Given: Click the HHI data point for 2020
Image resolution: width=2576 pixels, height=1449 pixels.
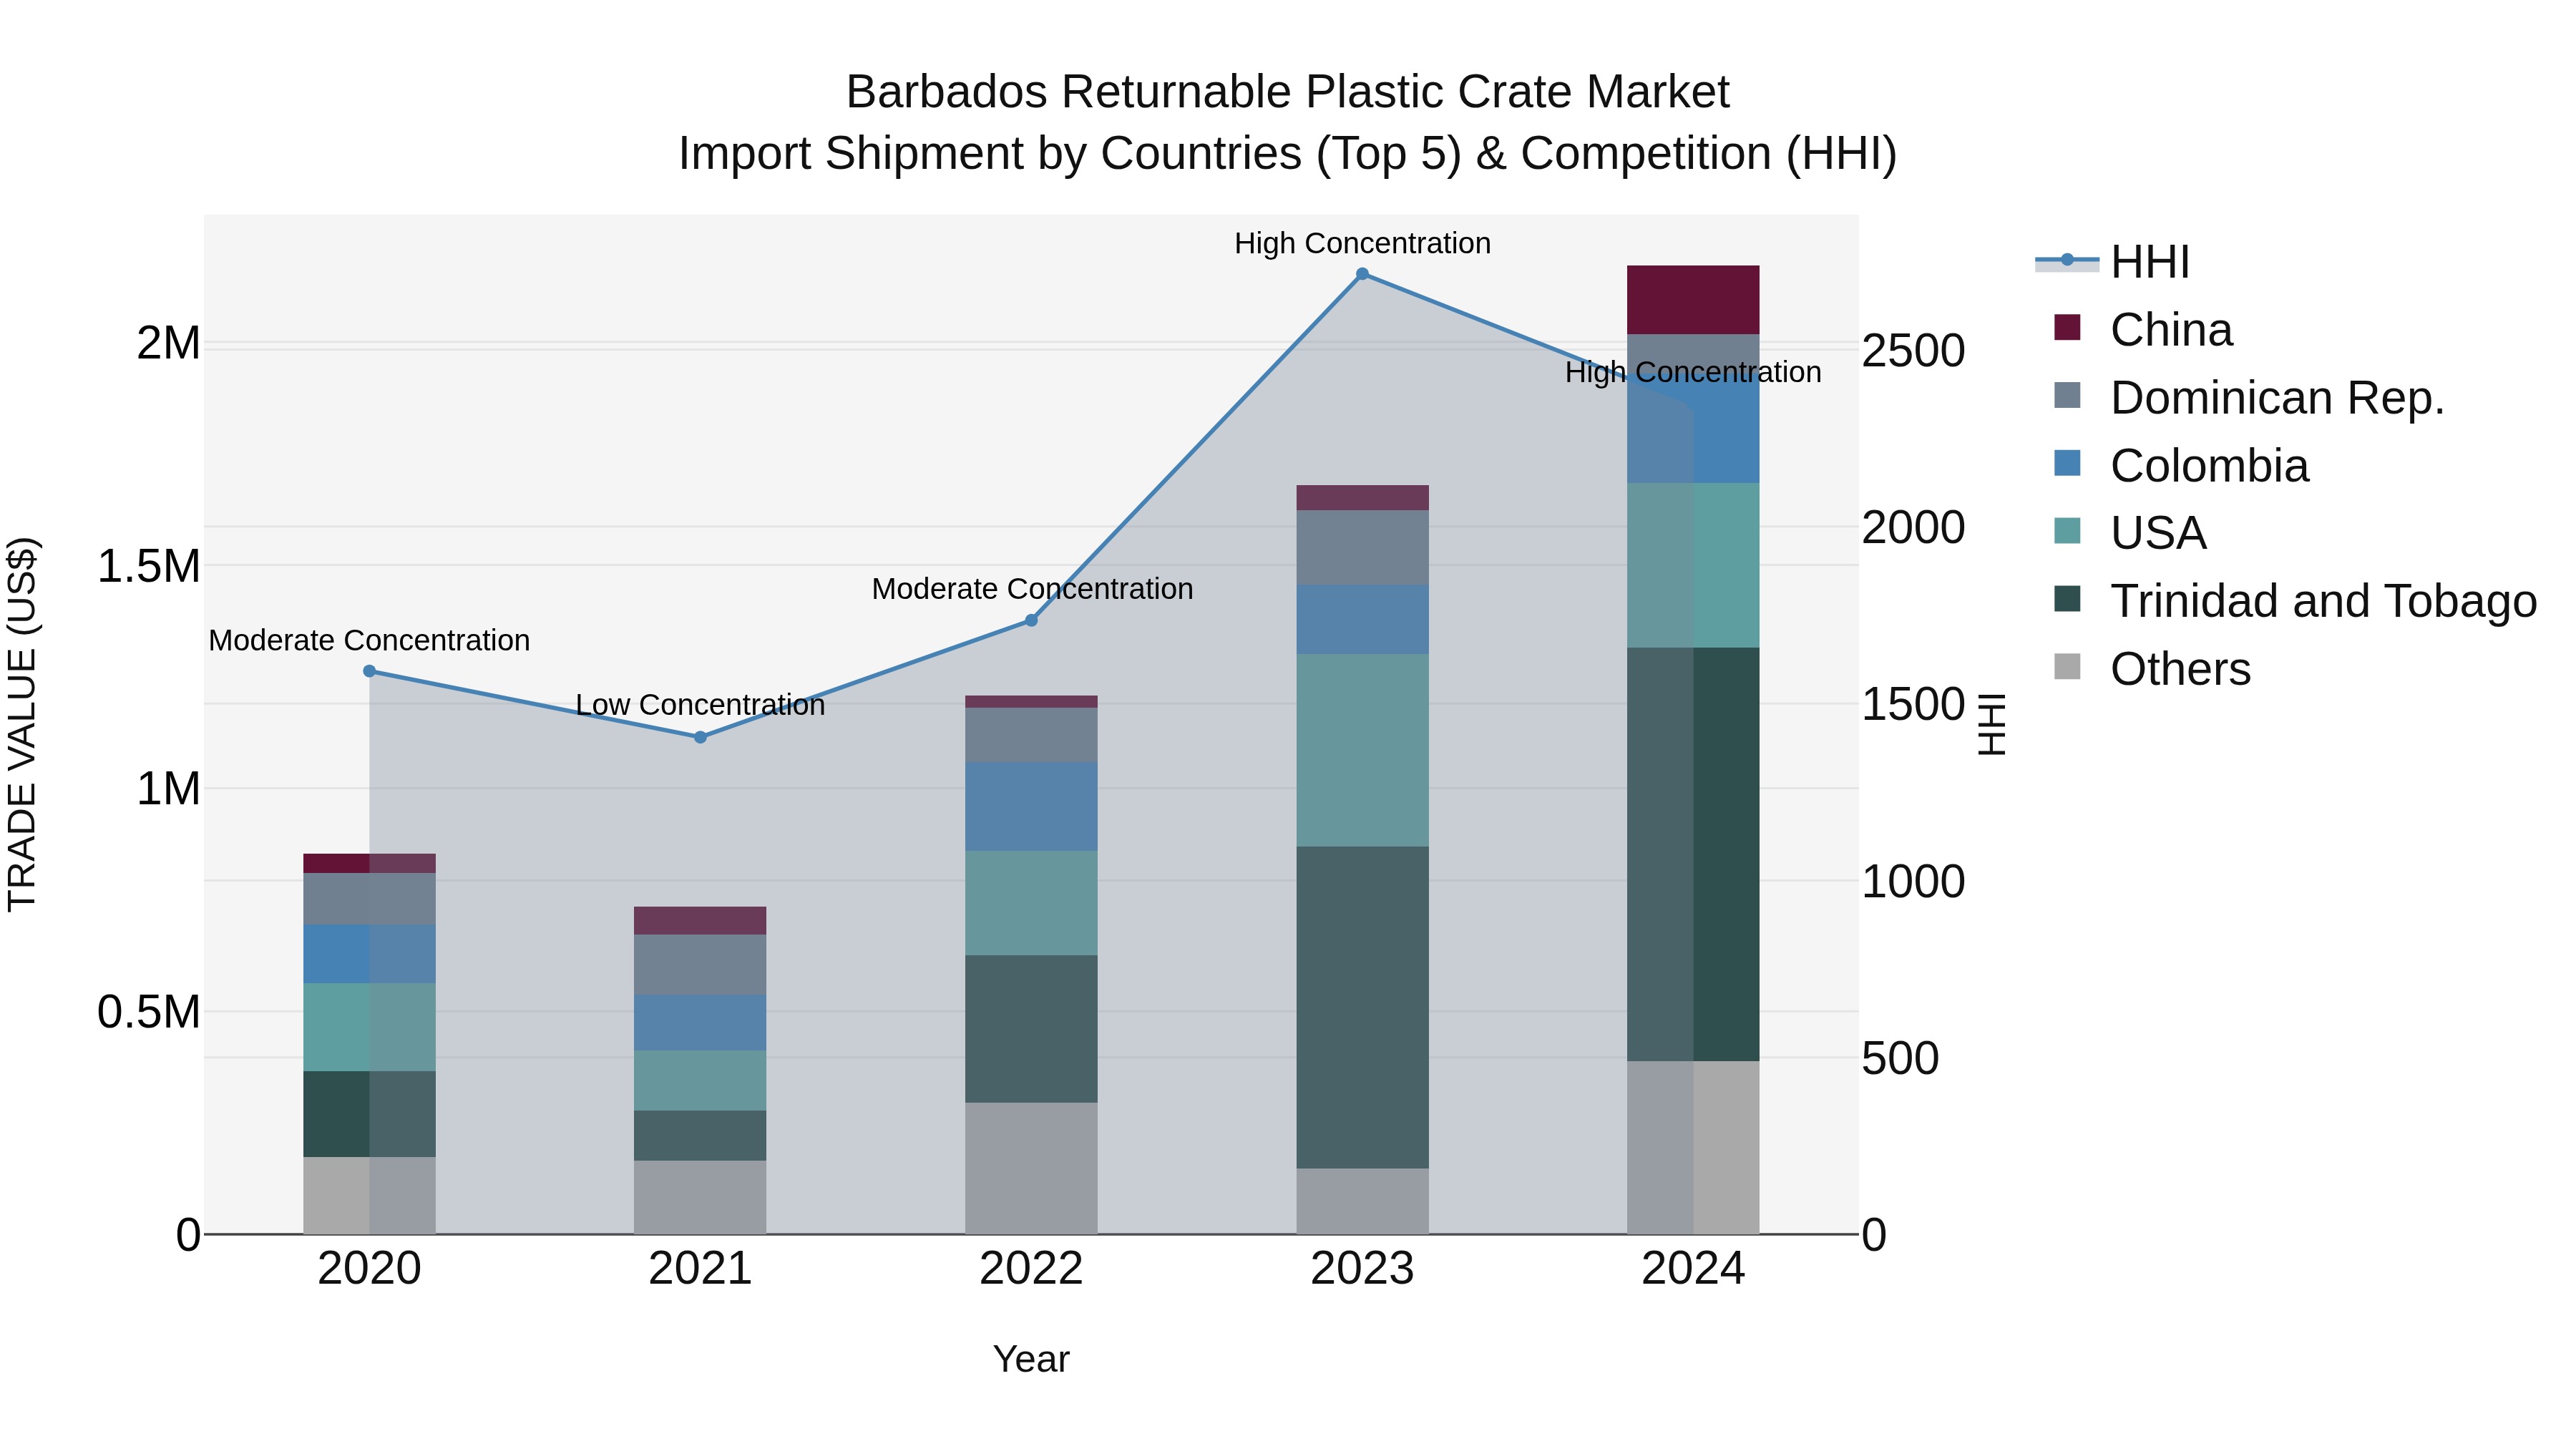Looking at the screenshot, I should 369,671.
